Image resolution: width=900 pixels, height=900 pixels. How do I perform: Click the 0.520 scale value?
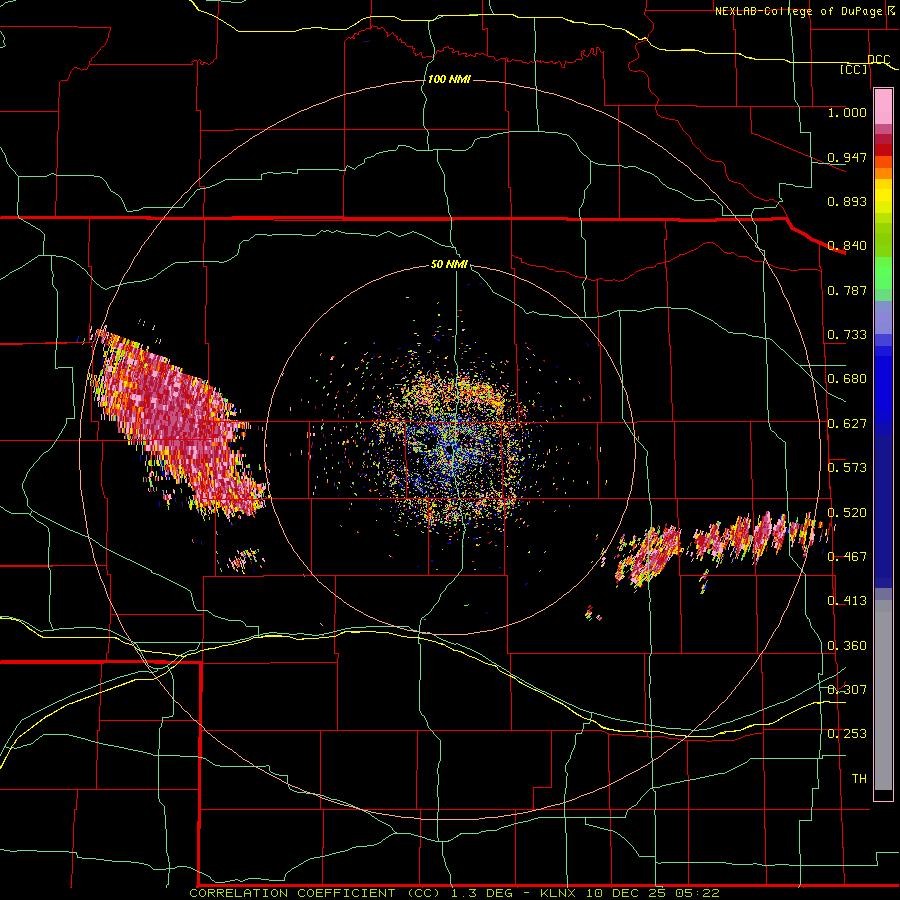(847, 512)
